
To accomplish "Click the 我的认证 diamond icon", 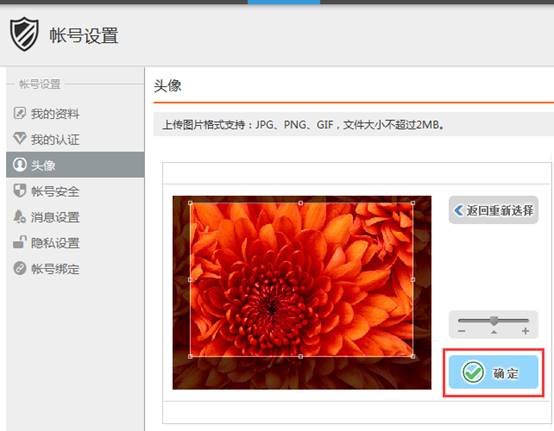I will [x=19, y=138].
